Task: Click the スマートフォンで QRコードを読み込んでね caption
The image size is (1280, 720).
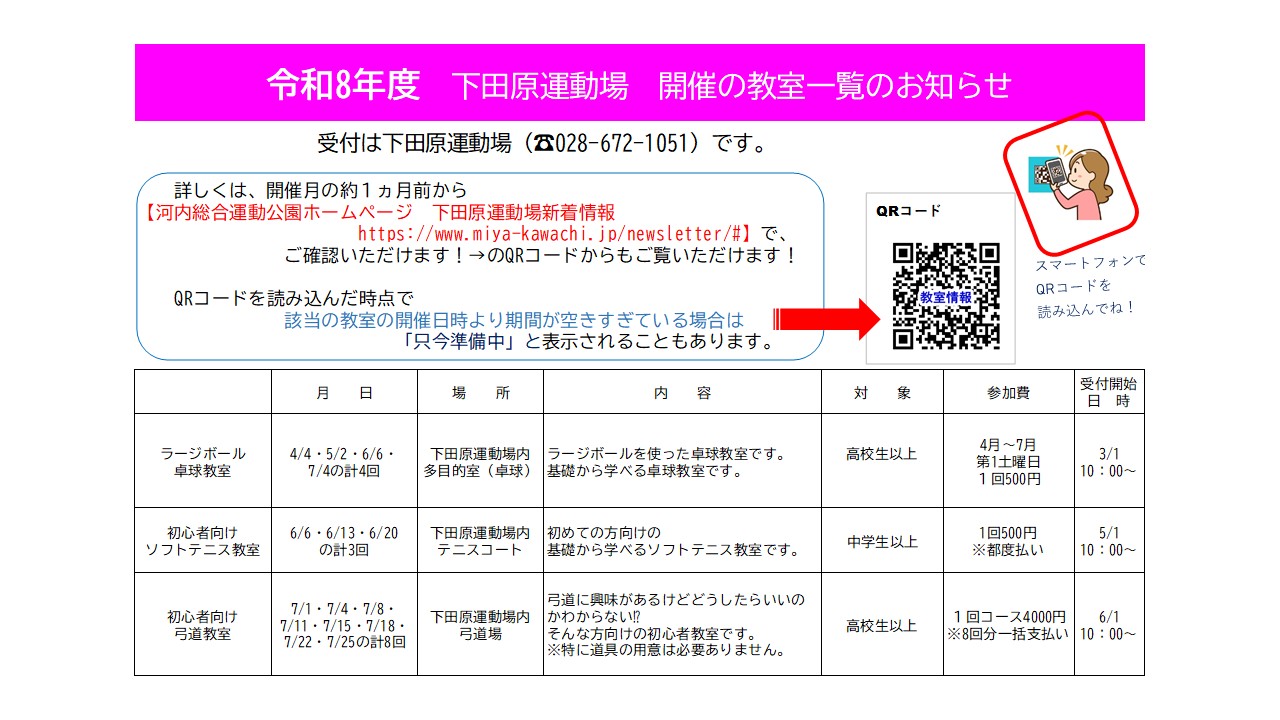Action: tap(1090, 286)
